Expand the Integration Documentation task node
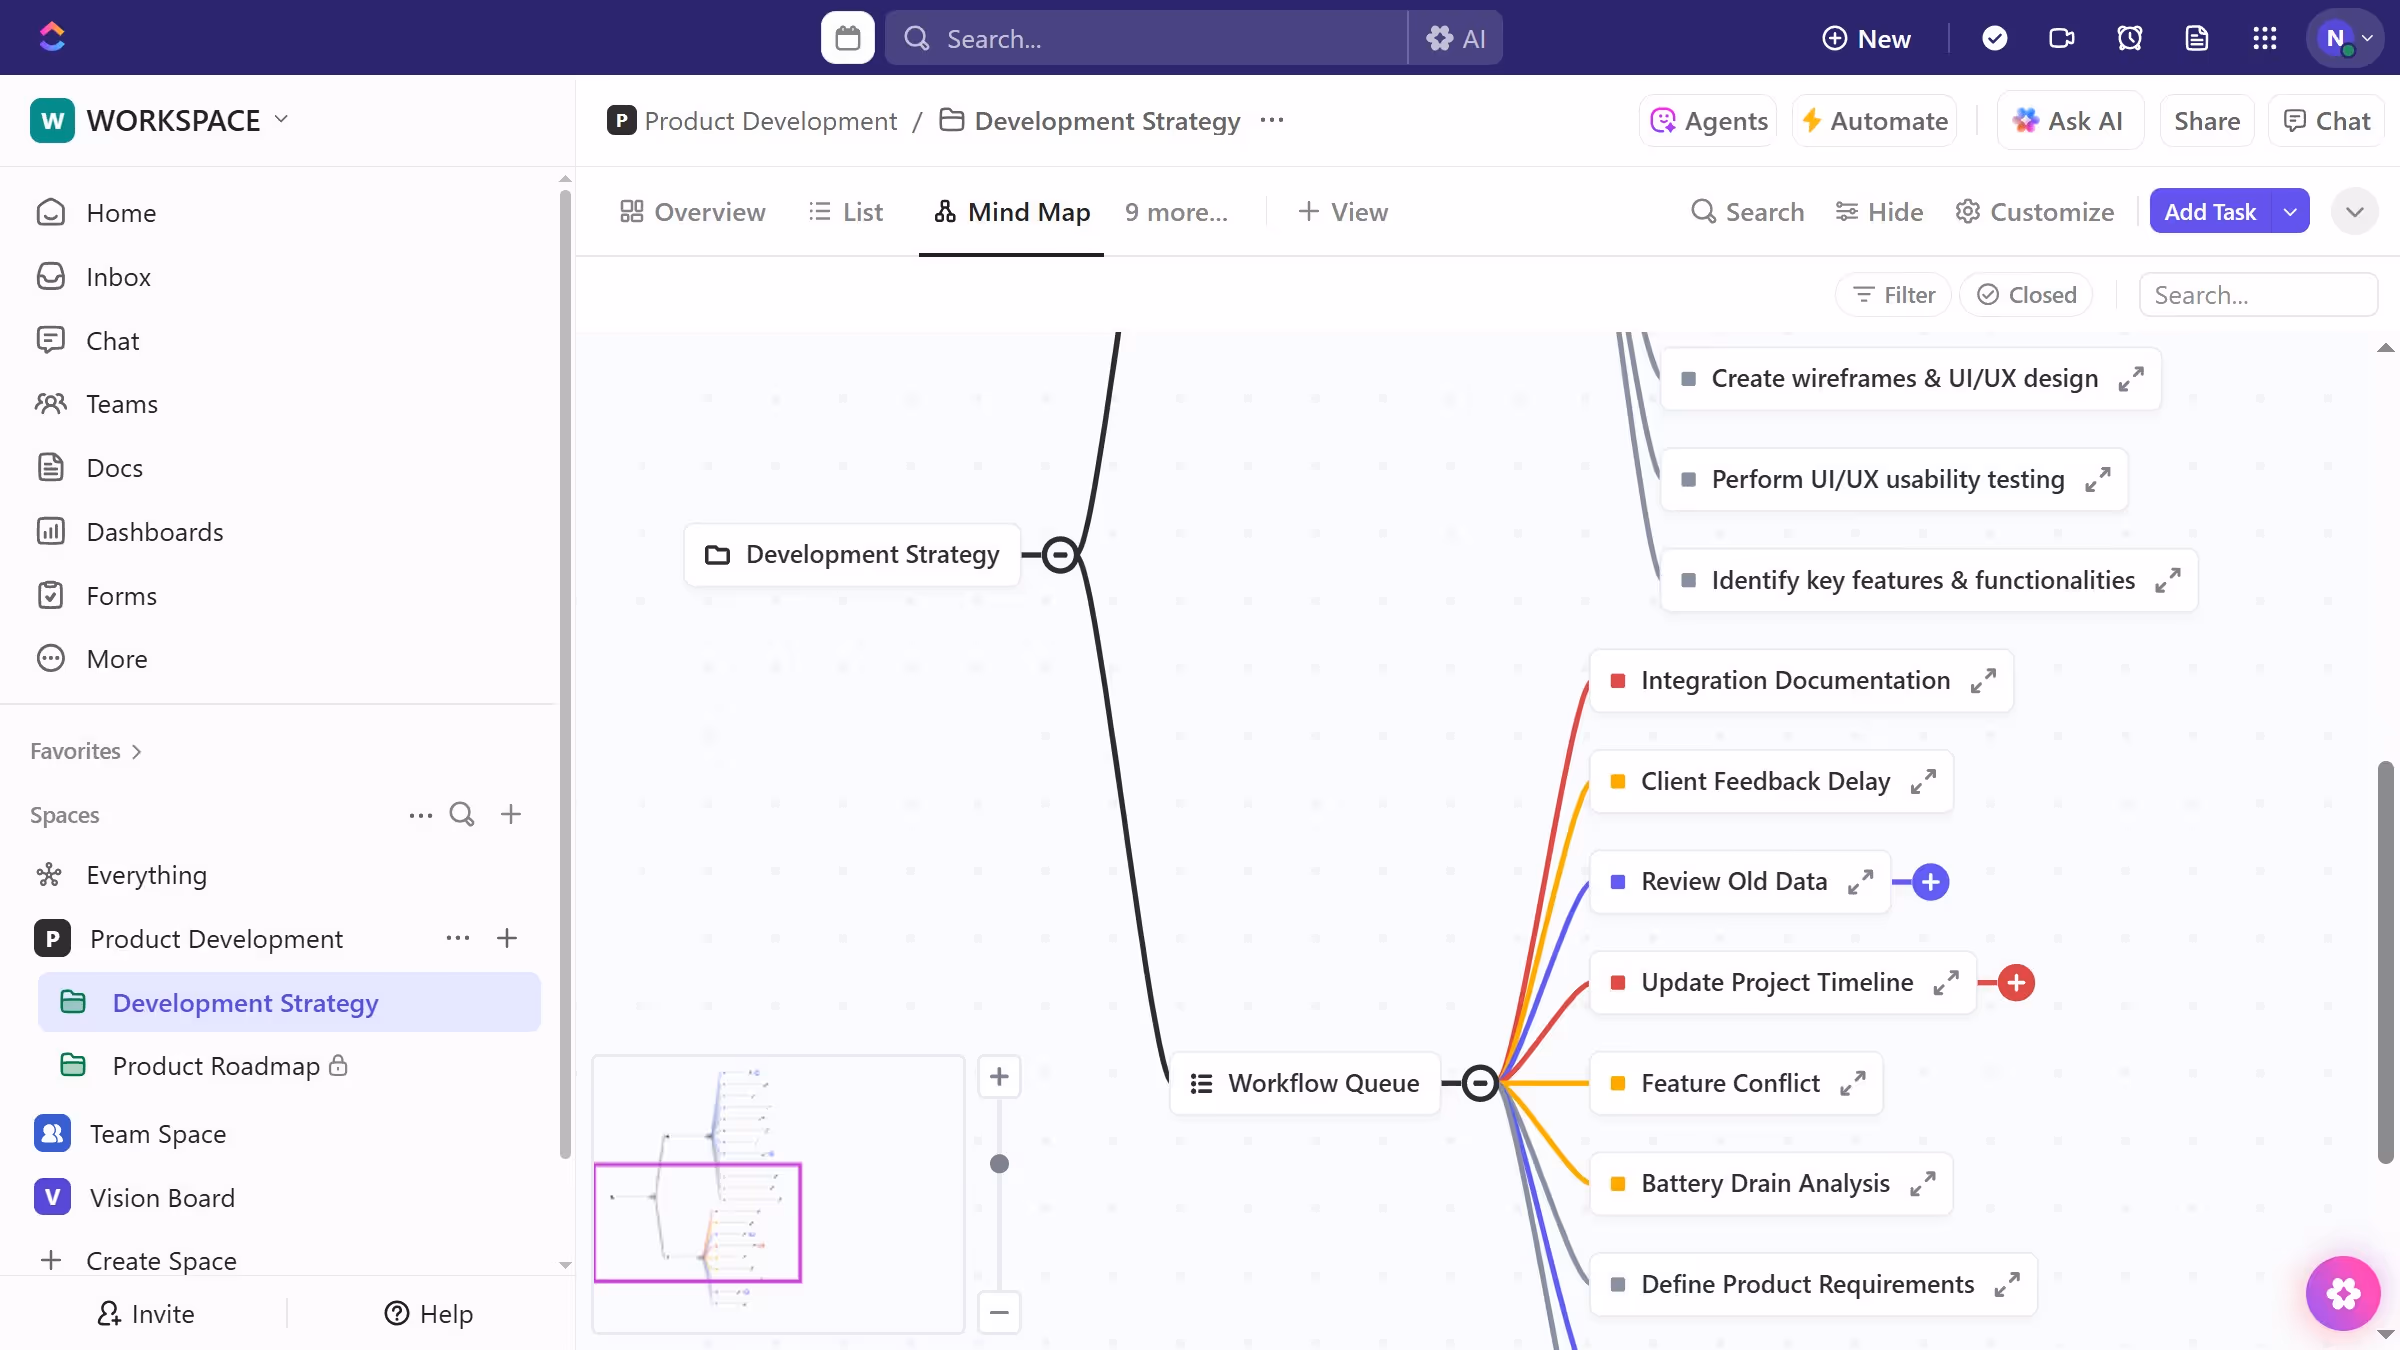 1983,681
